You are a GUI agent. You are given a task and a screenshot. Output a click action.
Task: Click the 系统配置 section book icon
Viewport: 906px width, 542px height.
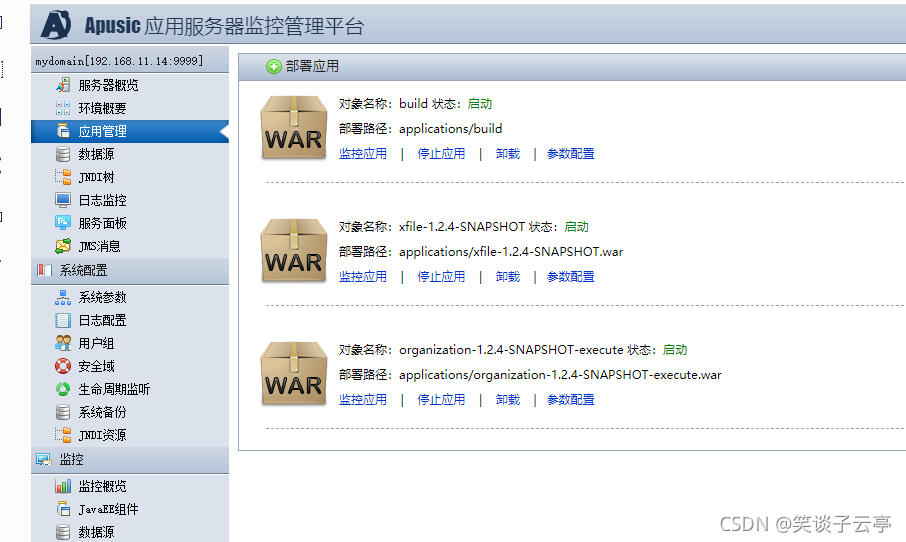(44, 270)
